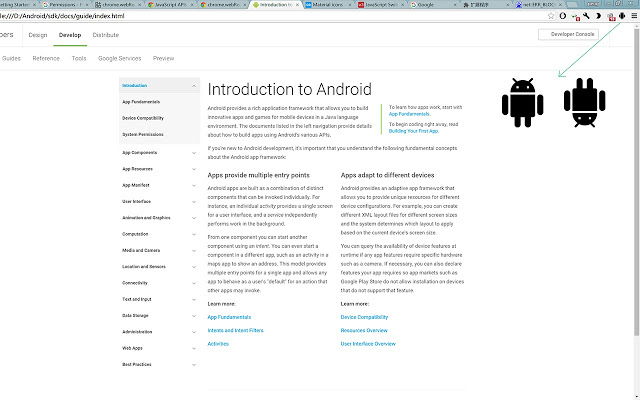Click the Developer Console button

point(569,34)
